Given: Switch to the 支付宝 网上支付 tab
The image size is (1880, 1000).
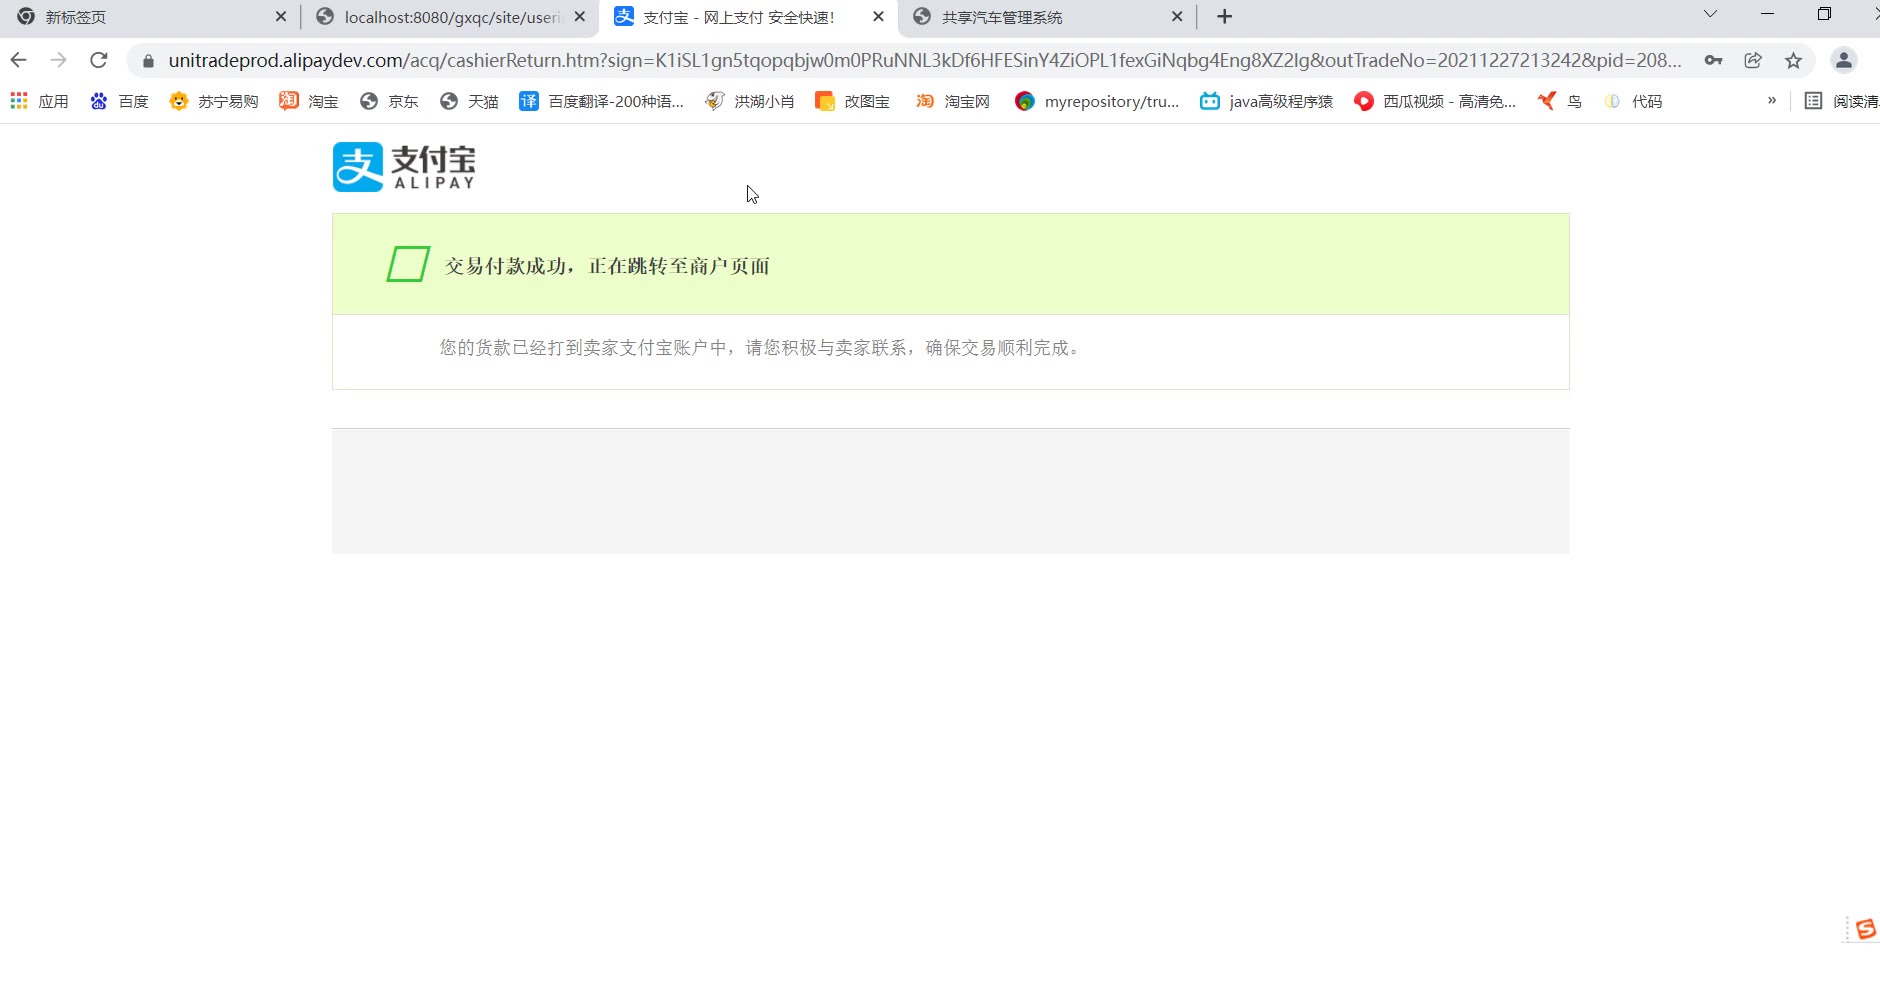Looking at the screenshot, I should point(750,17).
